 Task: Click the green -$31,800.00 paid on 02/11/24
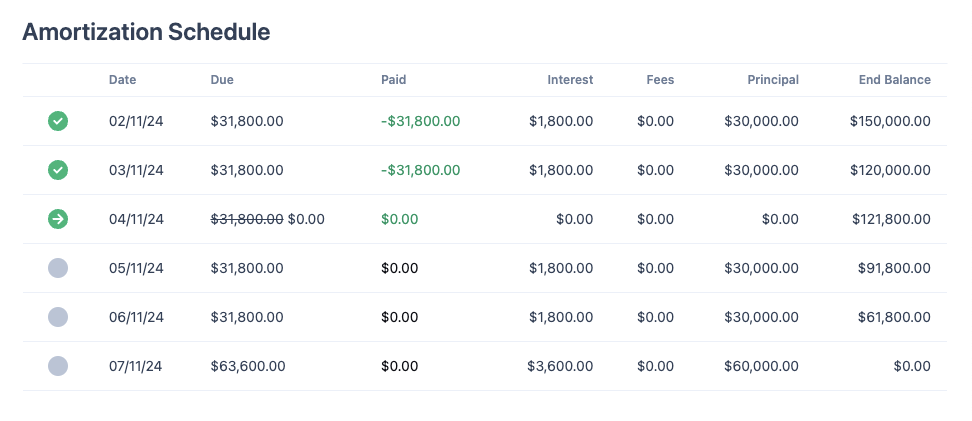[x=420, y=121]
